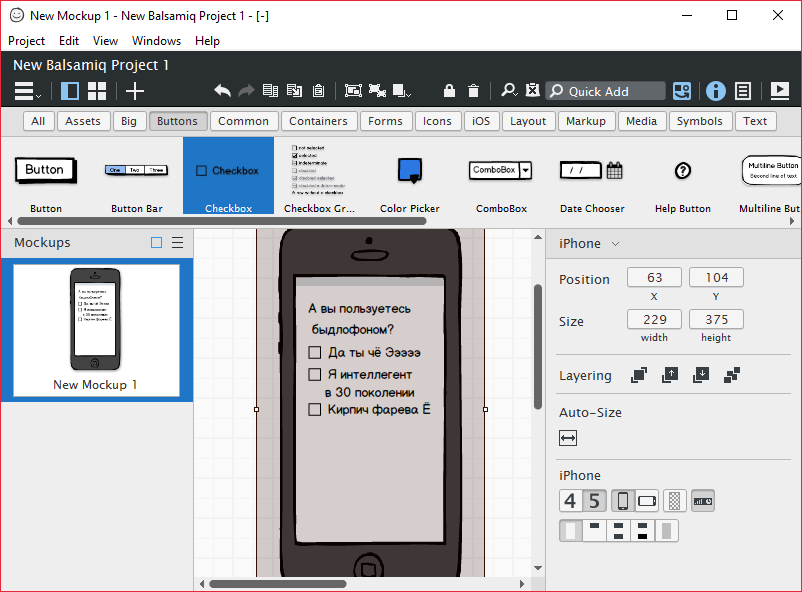
Task: Select the iOS library category
Action: (479, 121)
